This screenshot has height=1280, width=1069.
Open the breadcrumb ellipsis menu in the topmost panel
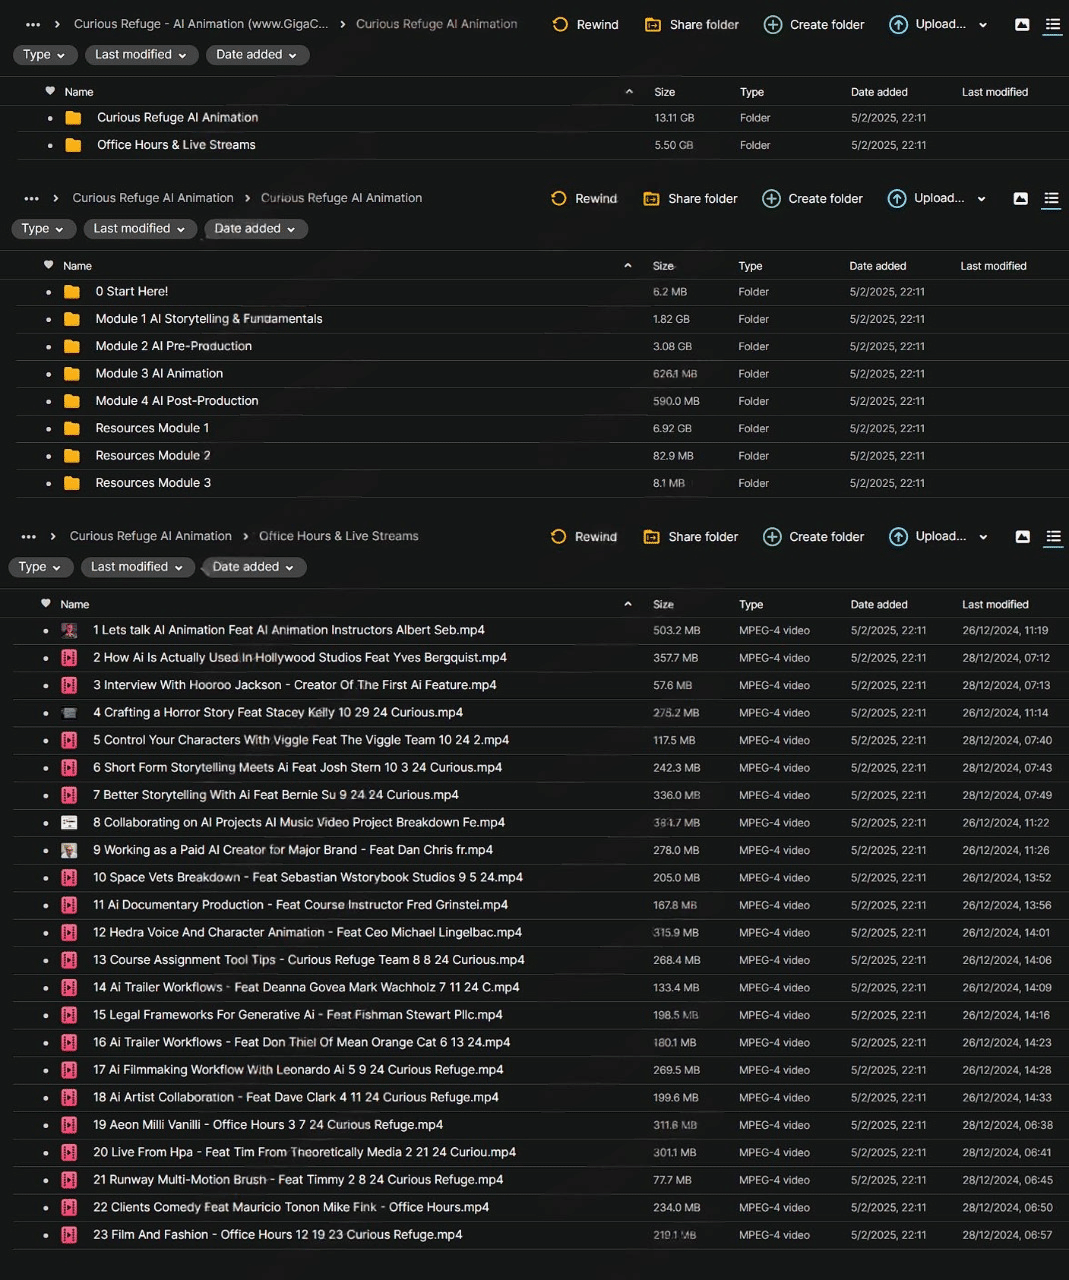pyautogui.click(x=33, y=25)
